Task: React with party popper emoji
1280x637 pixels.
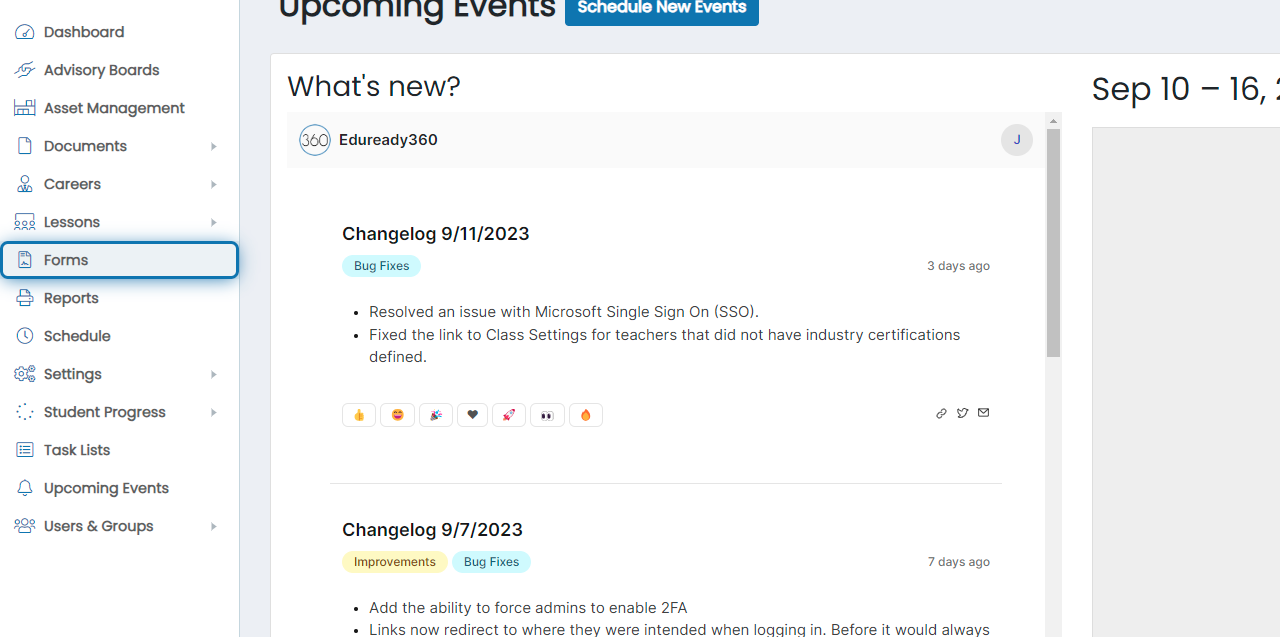Action: point(435,415)
